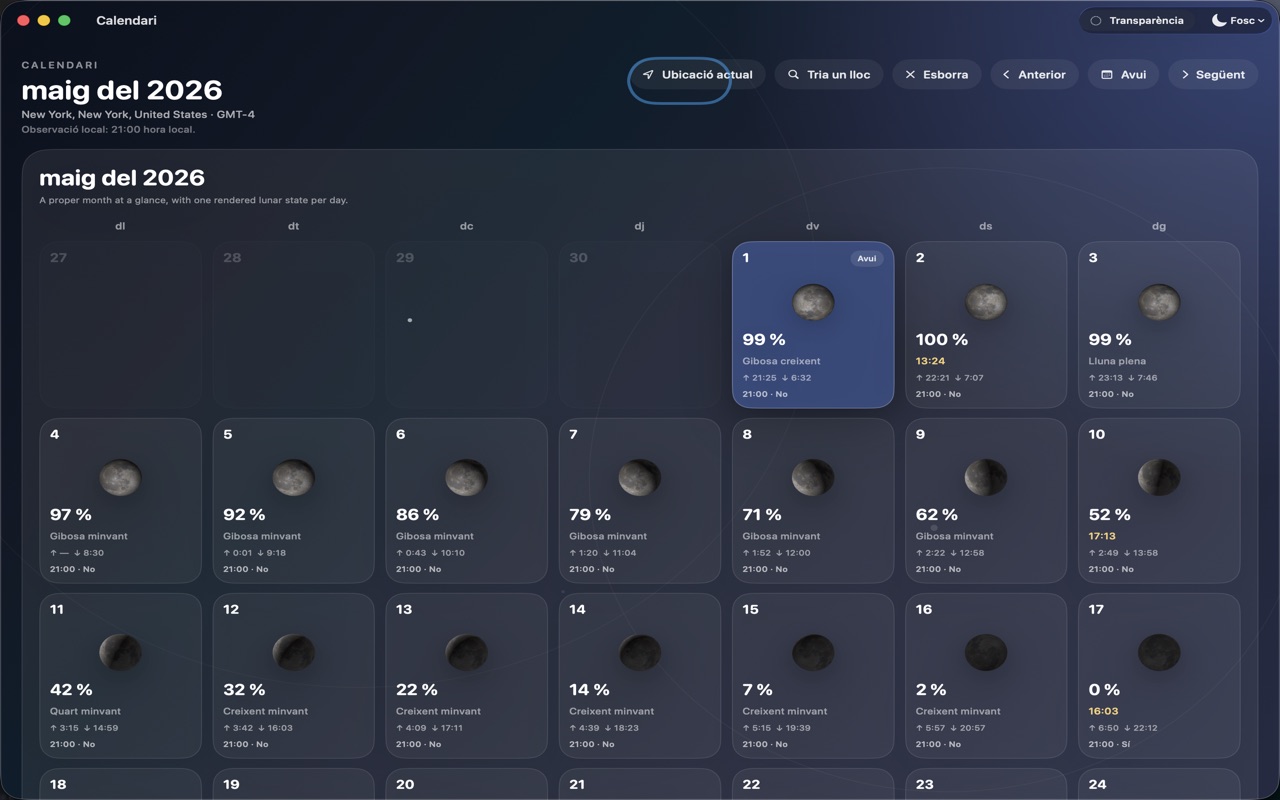Click the New York location text
Screen dimensions: 1280x800
tap(138, 114)
